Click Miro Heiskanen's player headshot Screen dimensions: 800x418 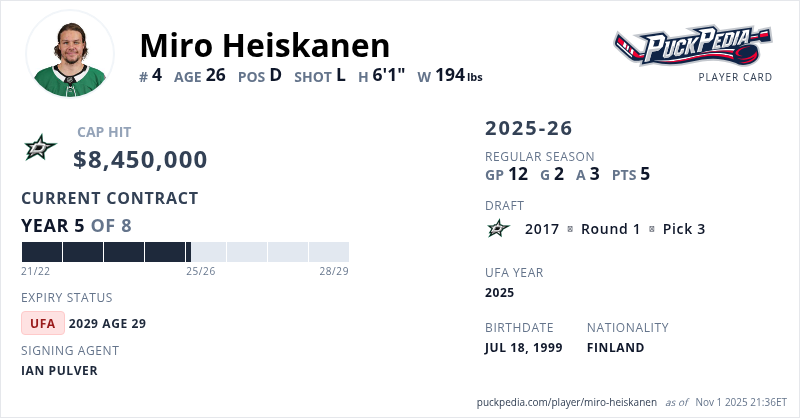(70, 54)
